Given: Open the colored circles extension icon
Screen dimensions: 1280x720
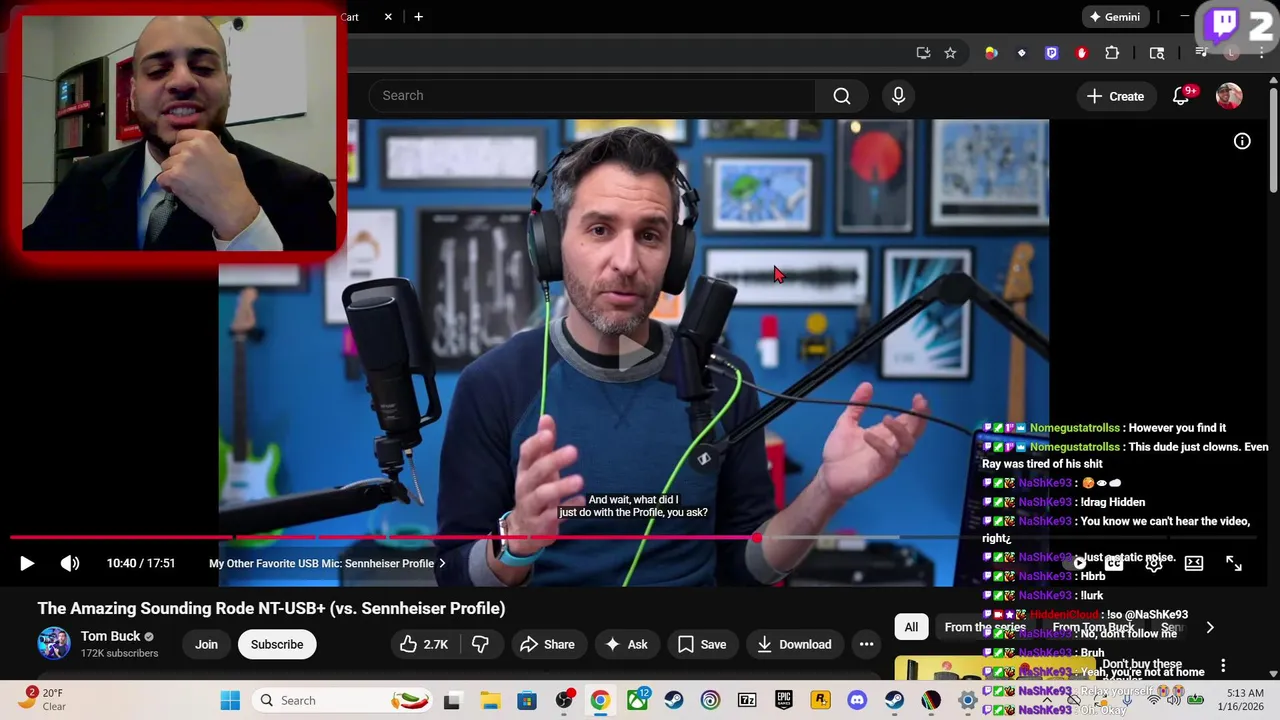Looking at the screenshot, I should (x=991, y=53).
